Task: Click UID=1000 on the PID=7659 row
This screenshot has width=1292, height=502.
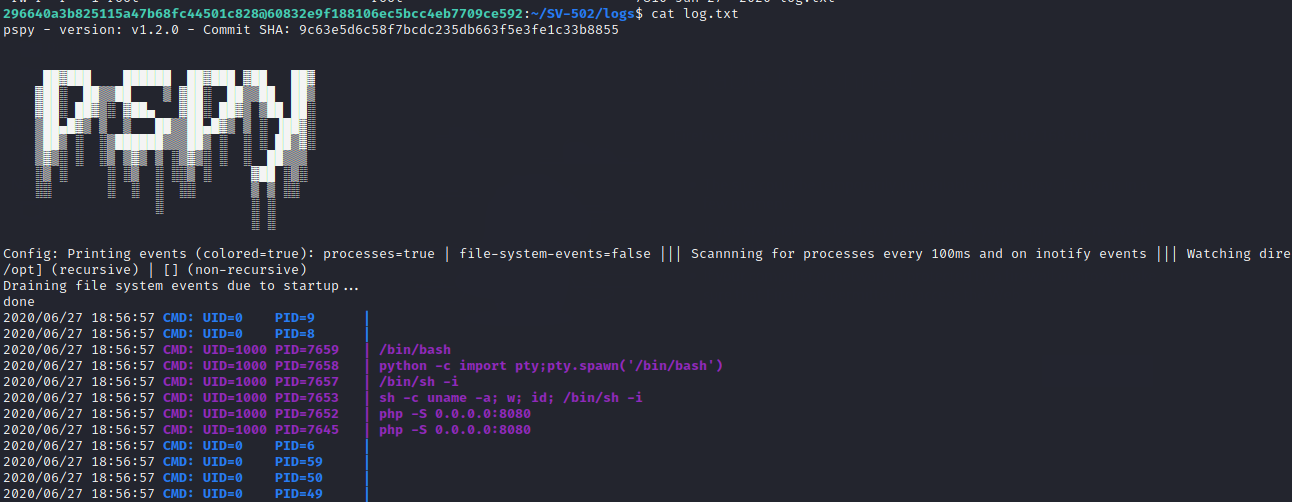Action: tap(235, 350)
